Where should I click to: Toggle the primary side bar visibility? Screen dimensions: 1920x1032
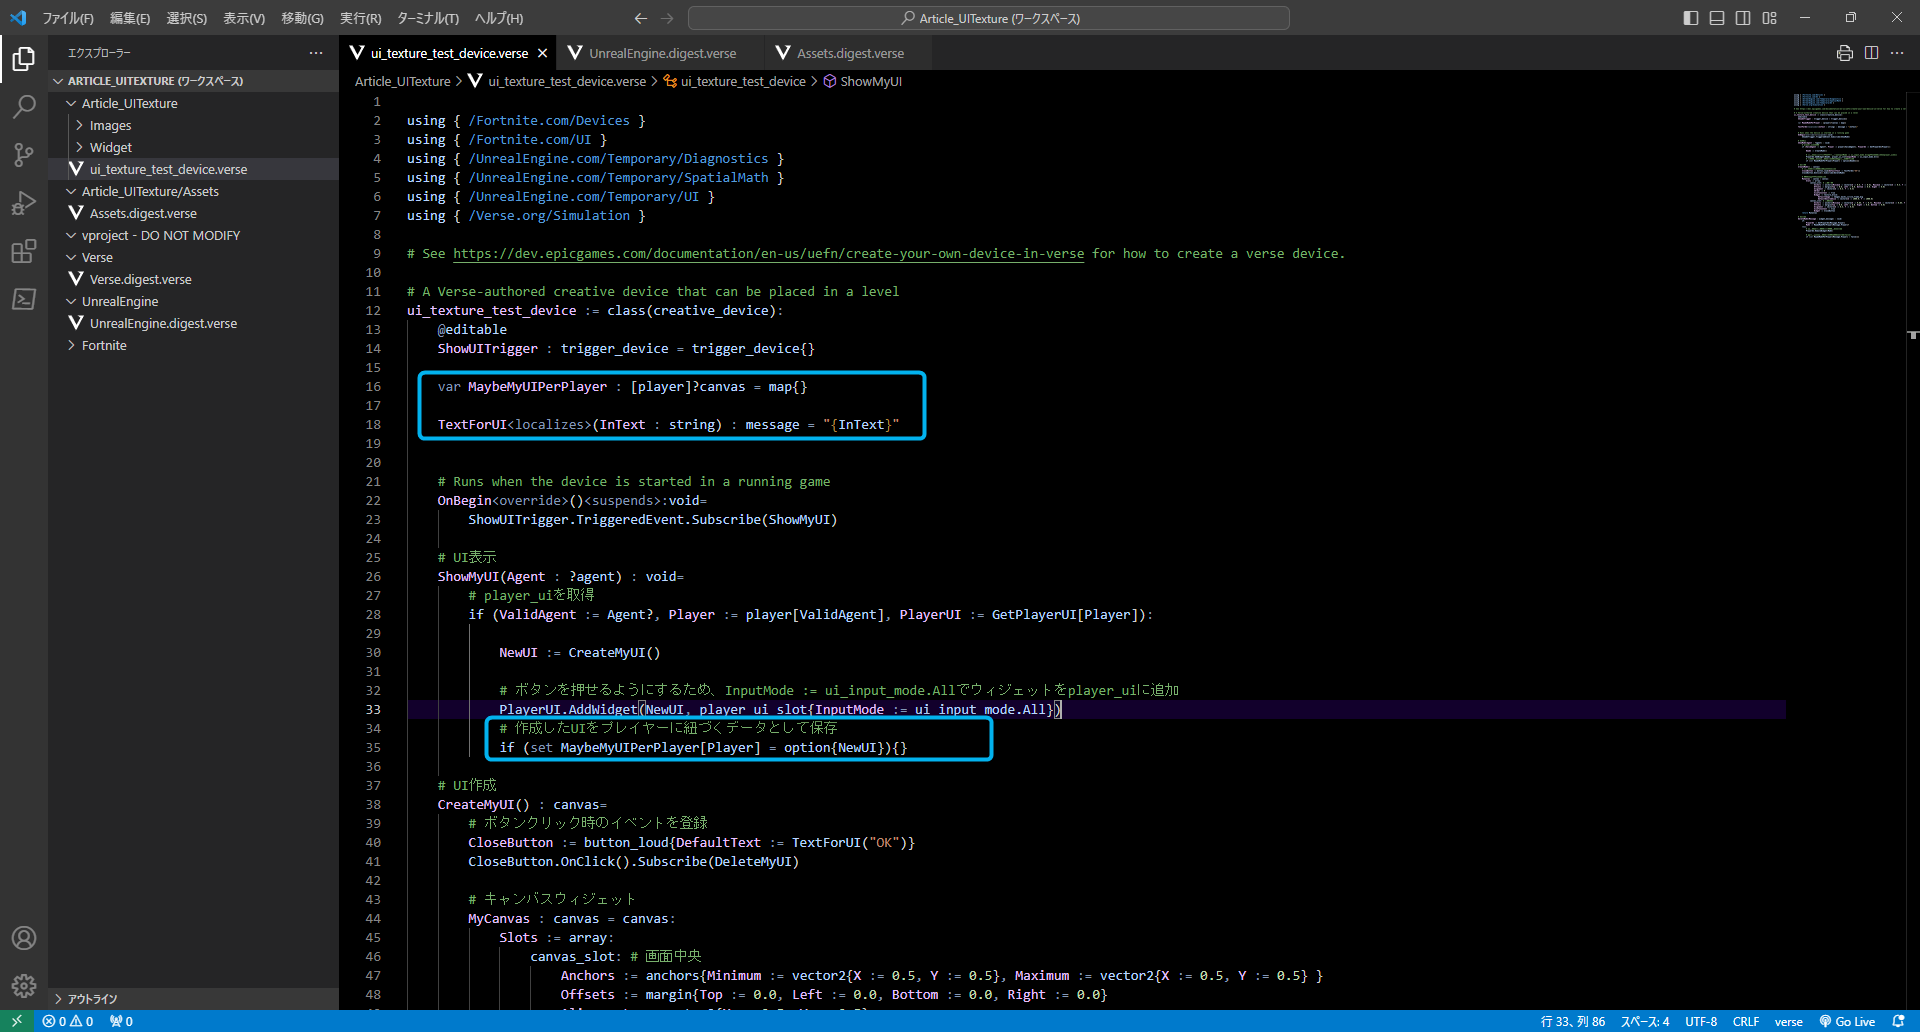1691,18
